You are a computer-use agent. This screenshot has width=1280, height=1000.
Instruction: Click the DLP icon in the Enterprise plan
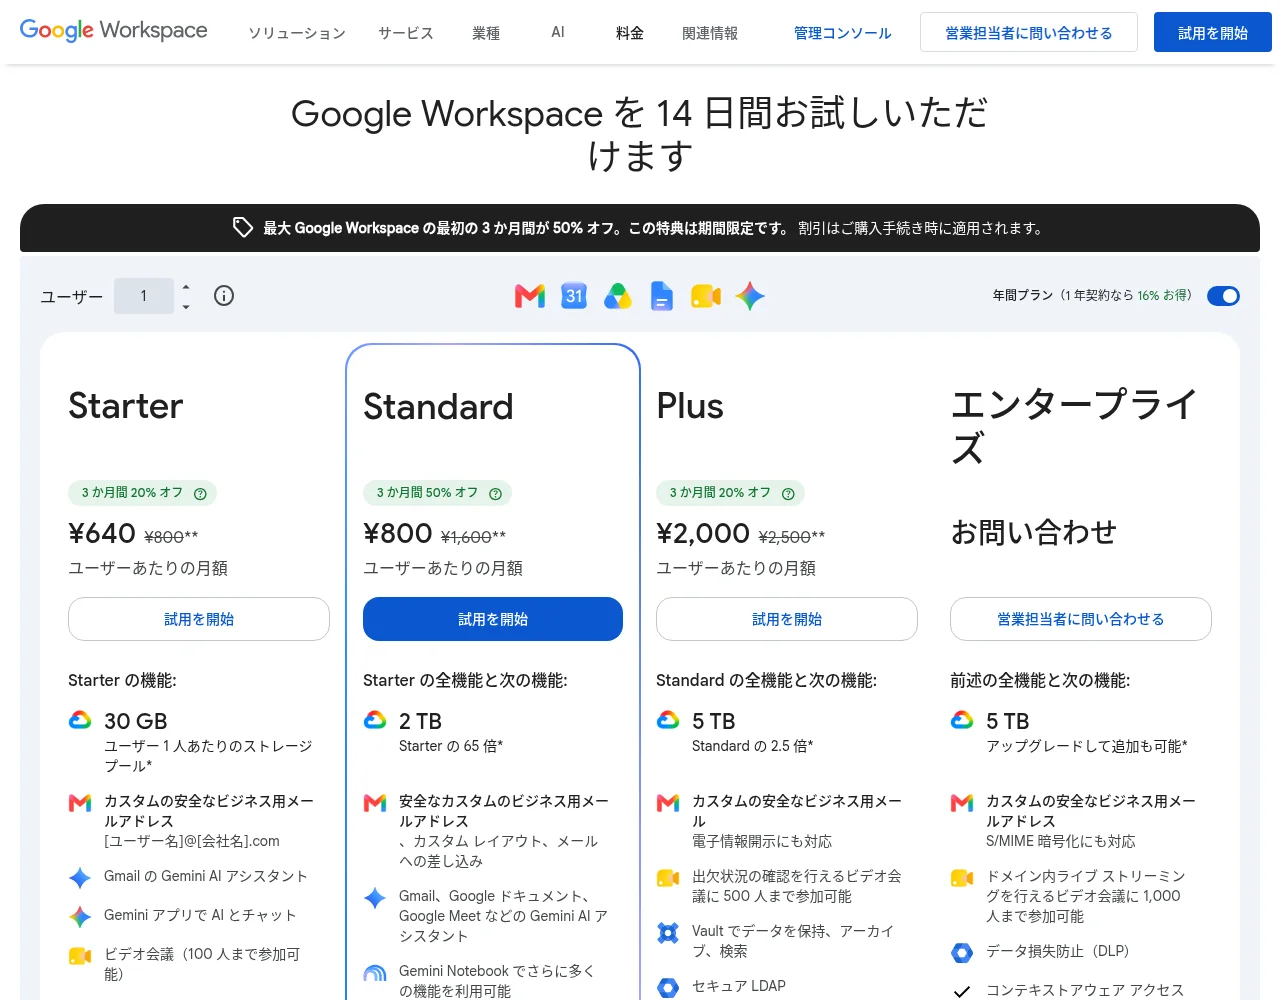[962, 952]
